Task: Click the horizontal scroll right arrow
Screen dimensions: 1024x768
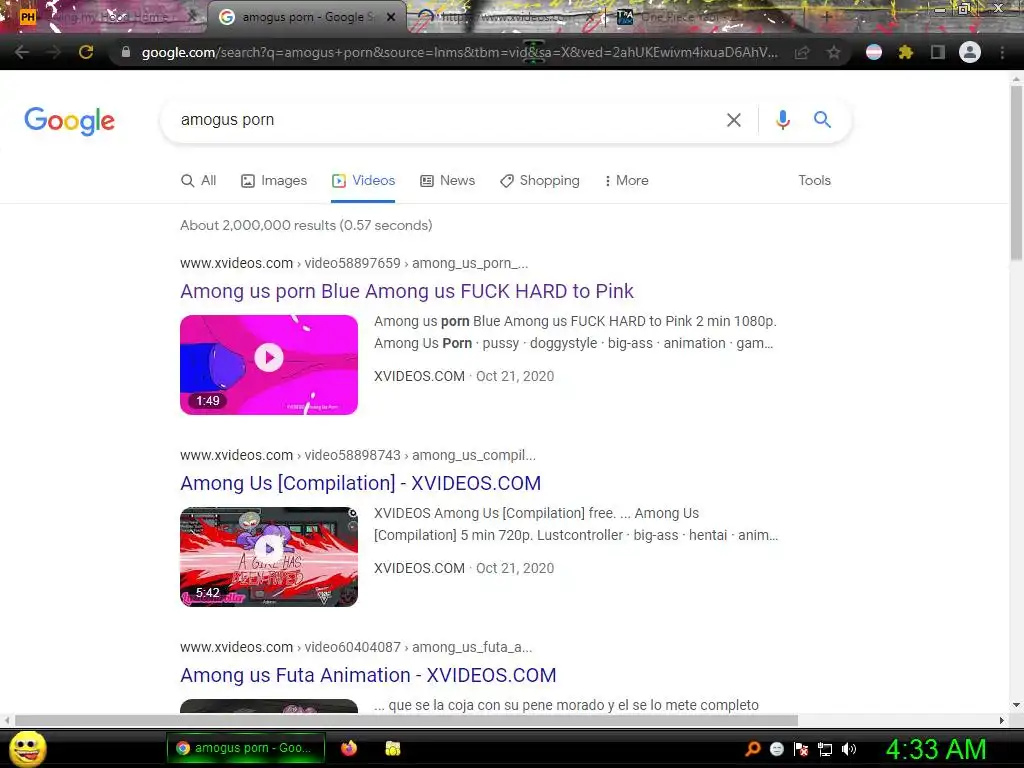Action: (1002, 720)
